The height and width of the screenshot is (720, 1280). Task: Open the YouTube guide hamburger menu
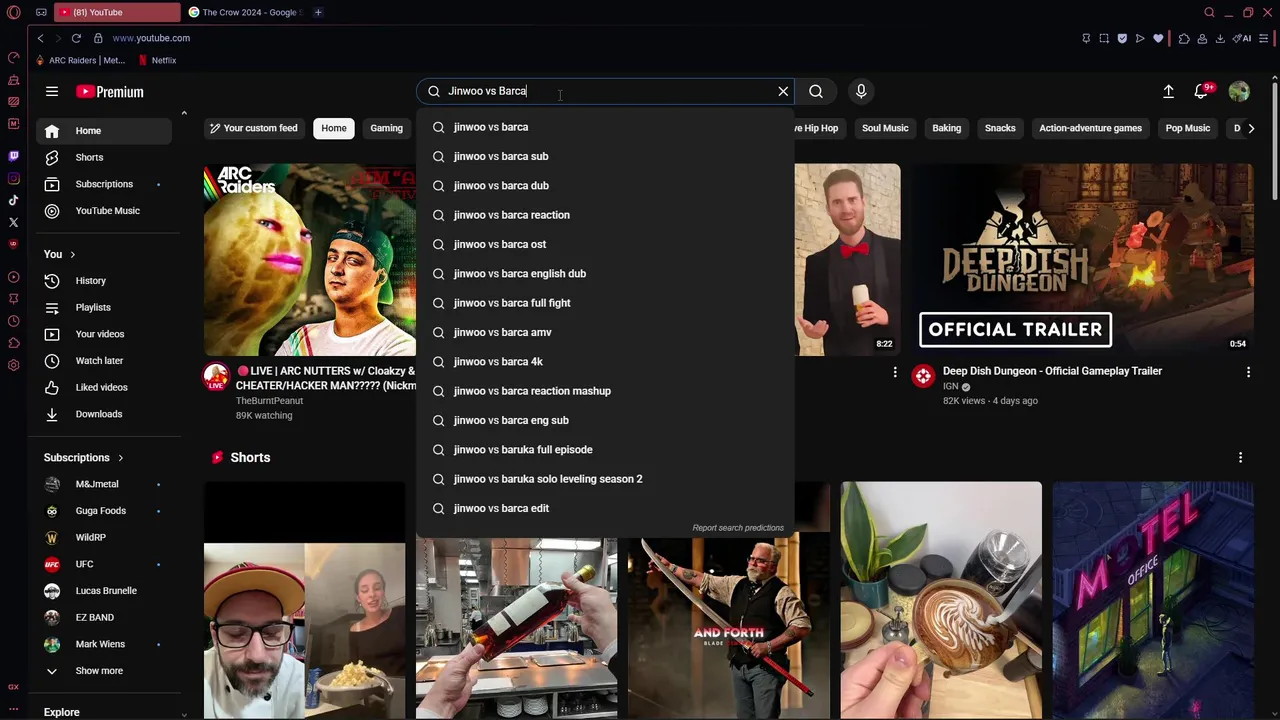[52, 91]
